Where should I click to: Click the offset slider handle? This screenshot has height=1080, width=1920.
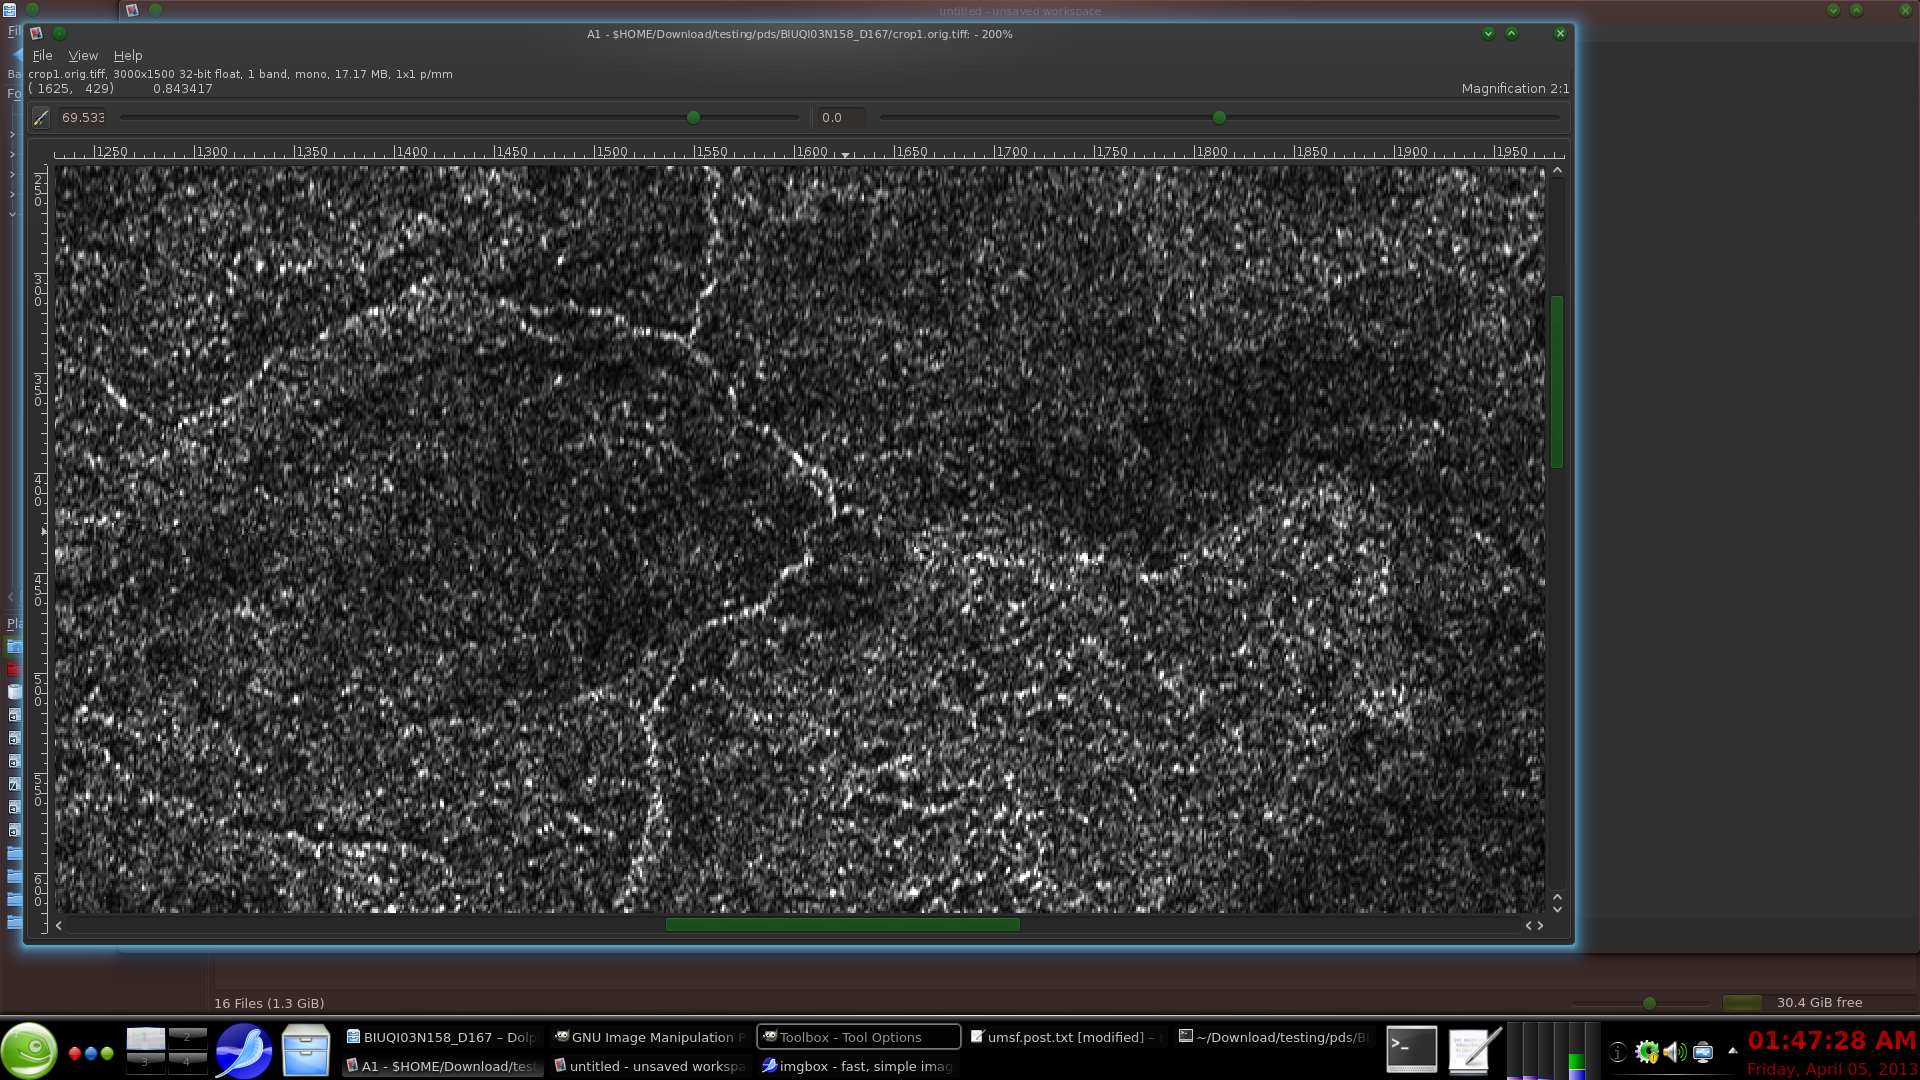click(x=1219, y=118)
